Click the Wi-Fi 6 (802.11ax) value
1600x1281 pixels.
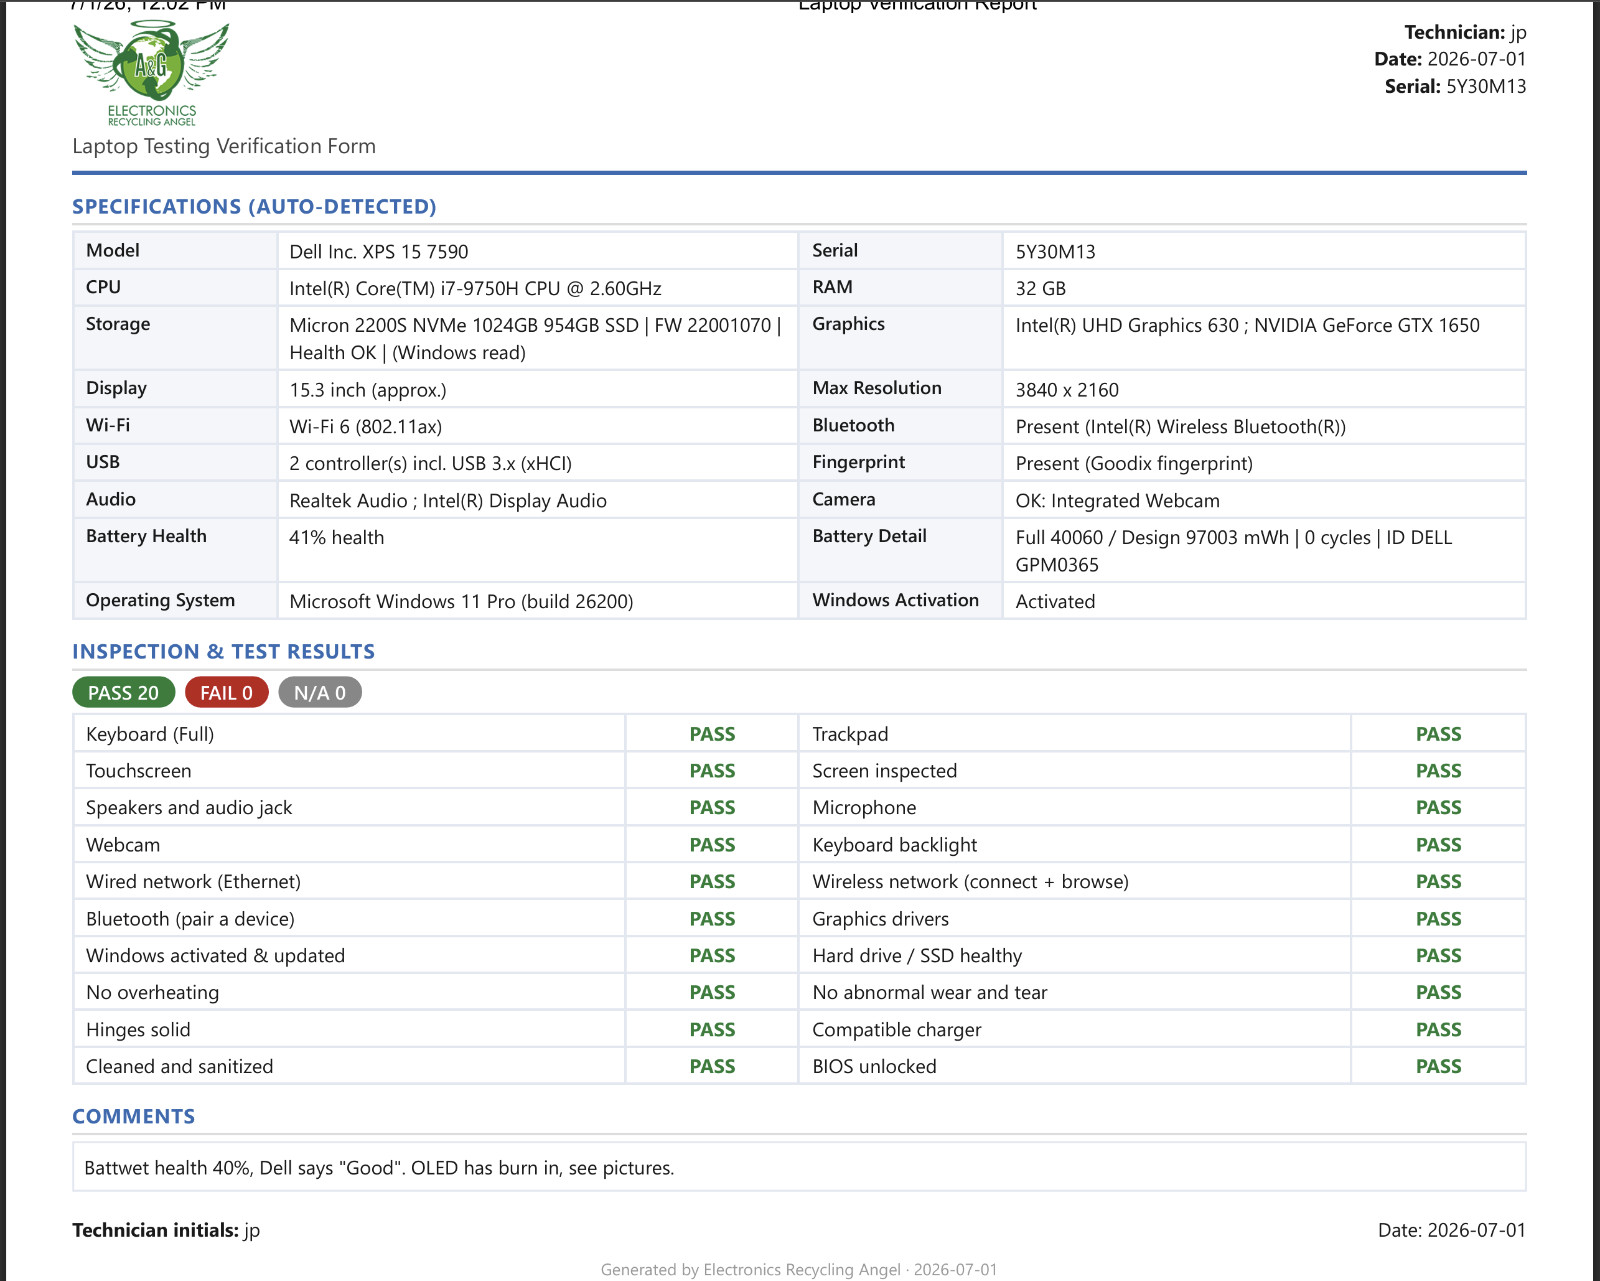pos(366,427)
